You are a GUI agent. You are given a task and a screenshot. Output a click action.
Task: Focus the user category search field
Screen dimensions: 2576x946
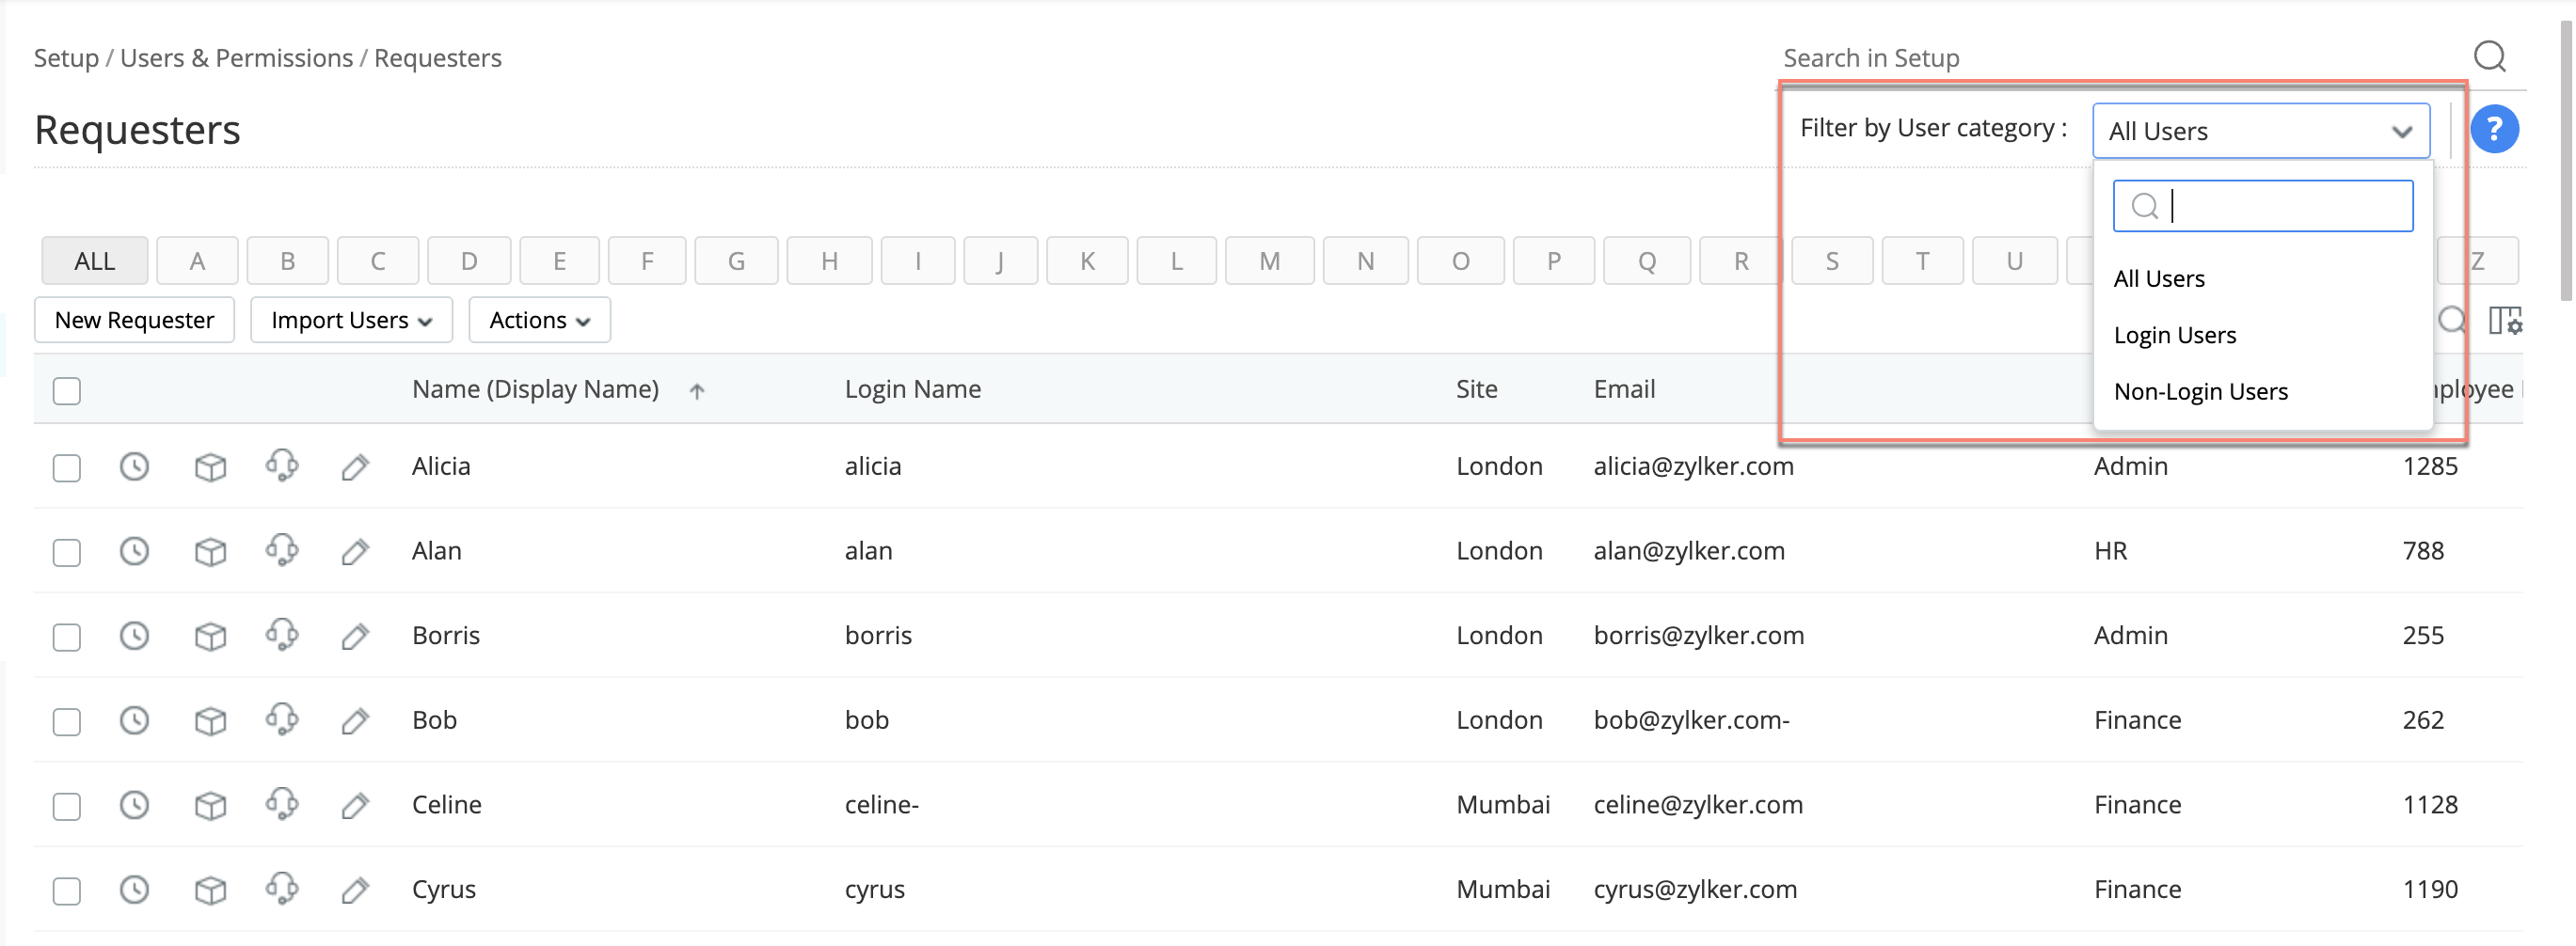(x=2280, y=206)
